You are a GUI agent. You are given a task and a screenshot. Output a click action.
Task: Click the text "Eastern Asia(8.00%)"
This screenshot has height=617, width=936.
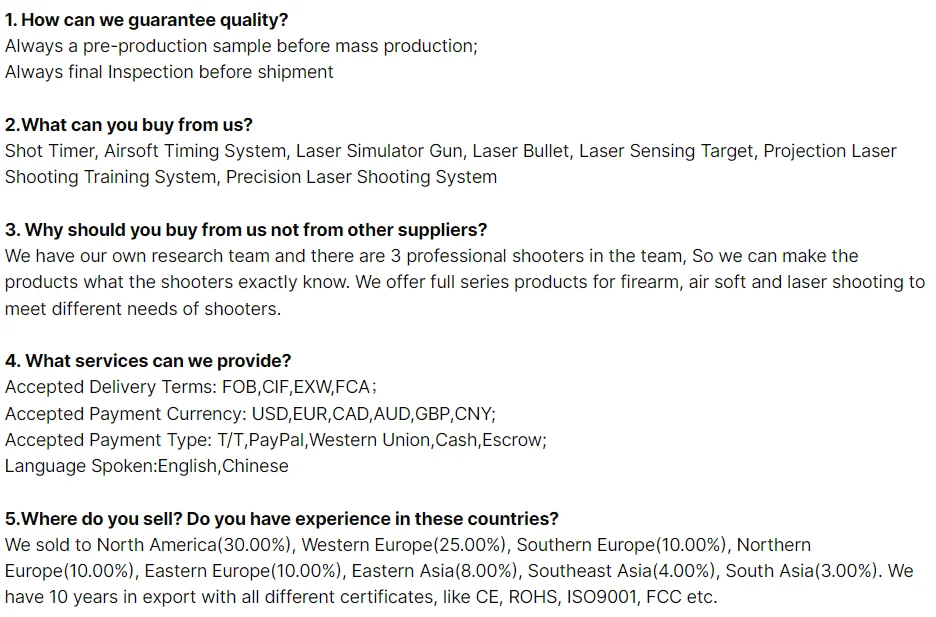[x=434, y=572]
